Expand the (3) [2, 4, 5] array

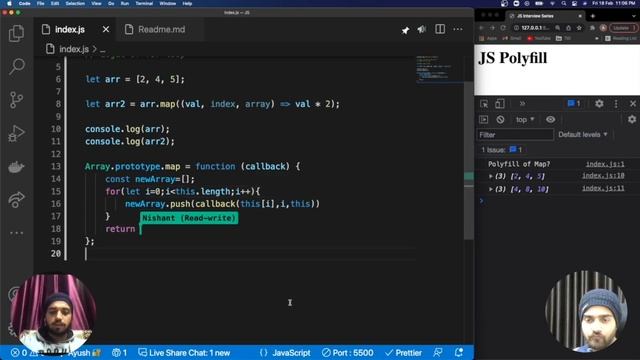click(491, 176)
